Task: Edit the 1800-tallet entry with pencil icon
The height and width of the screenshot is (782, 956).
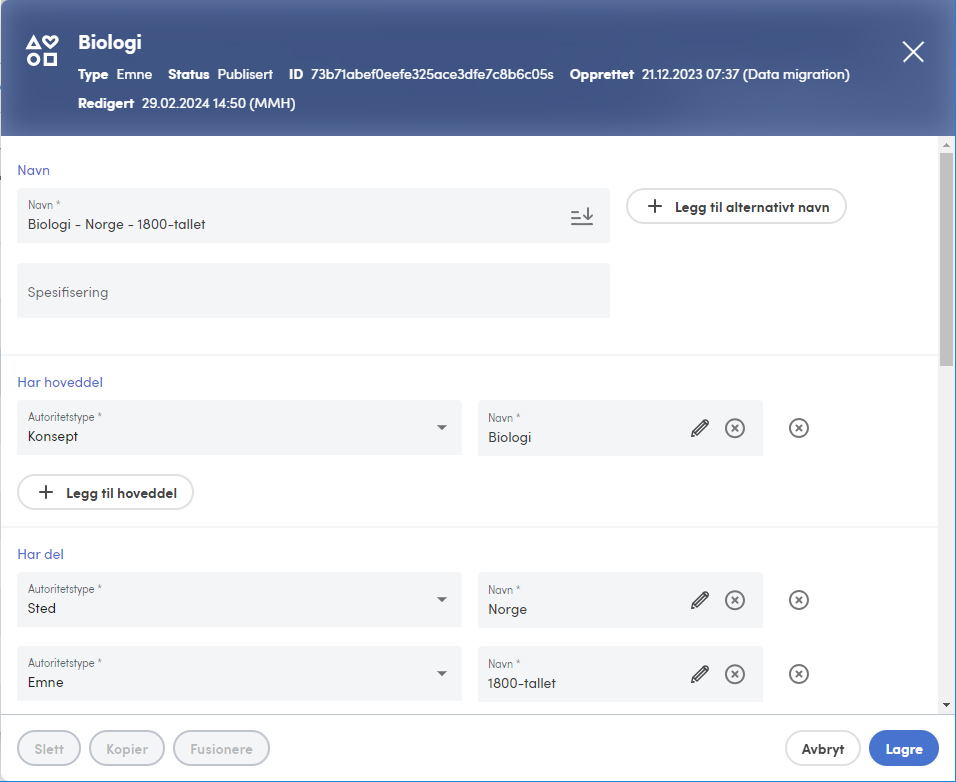Action: coord(700,674)
